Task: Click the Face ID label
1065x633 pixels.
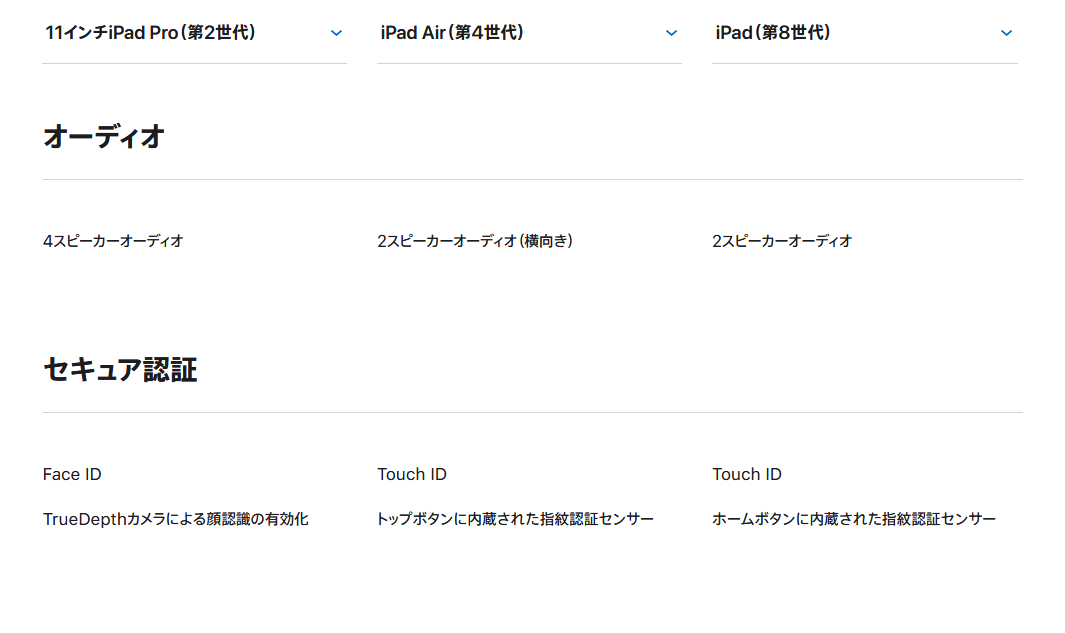Action: point(72,474)
